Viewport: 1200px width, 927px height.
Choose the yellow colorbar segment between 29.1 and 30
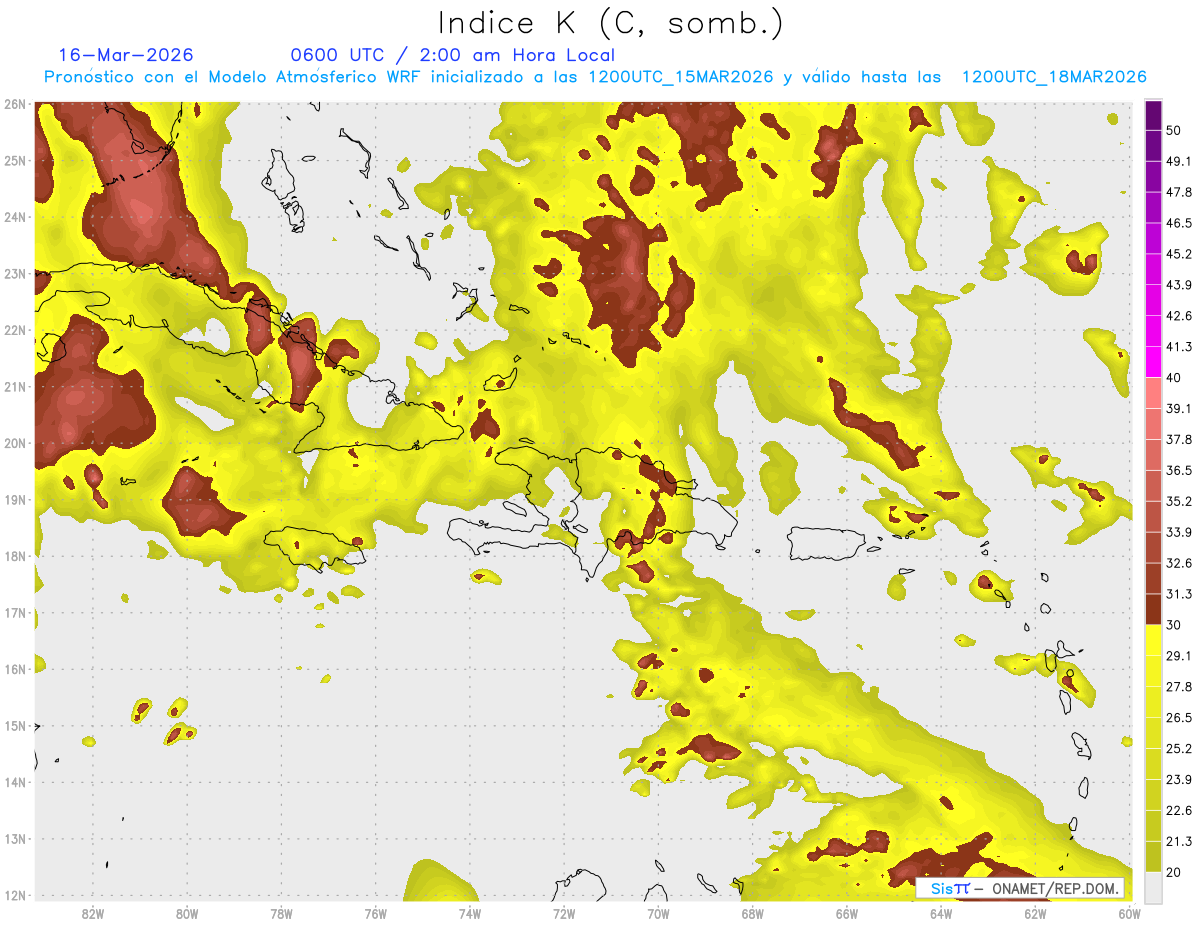tap(1153, 640)
